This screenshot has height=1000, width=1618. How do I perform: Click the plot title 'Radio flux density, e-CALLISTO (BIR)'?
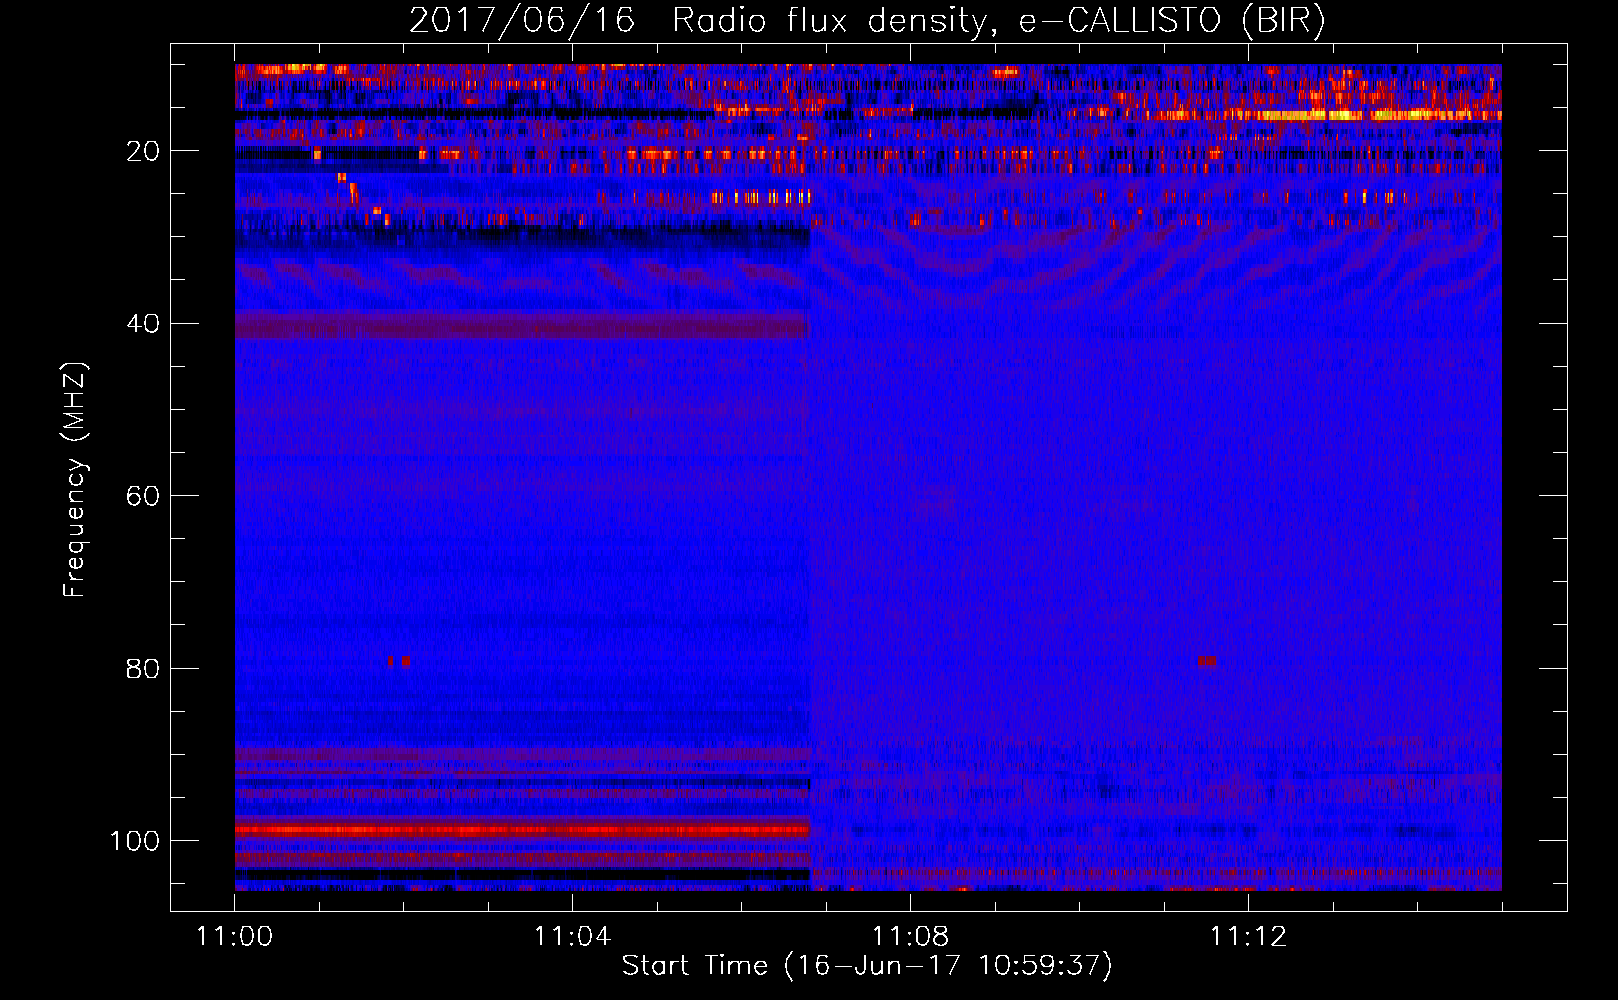999,21
